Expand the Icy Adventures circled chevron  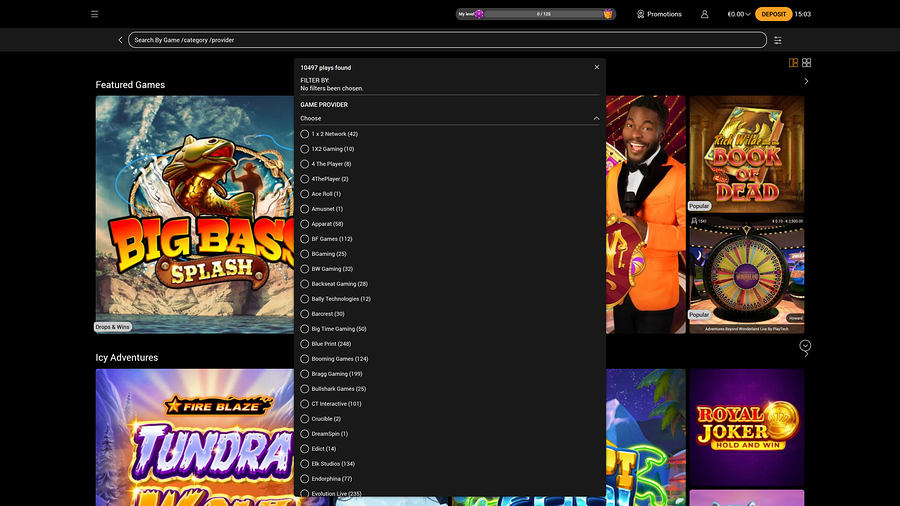[805, 346]
